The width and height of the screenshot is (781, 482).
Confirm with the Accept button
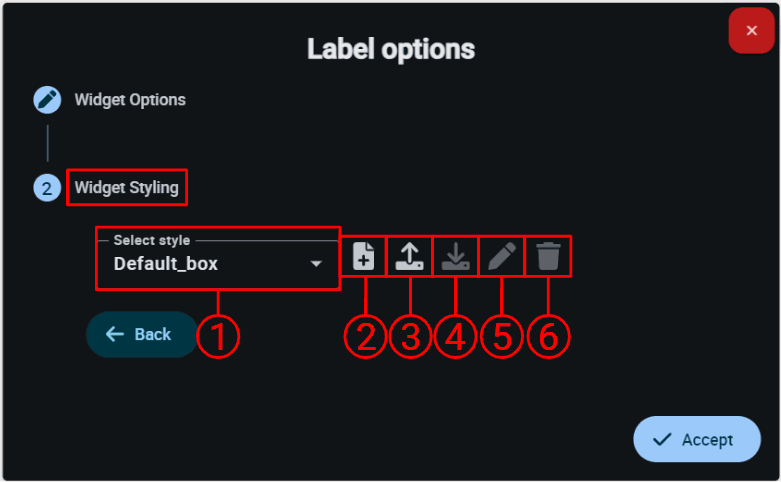(696, 440)
